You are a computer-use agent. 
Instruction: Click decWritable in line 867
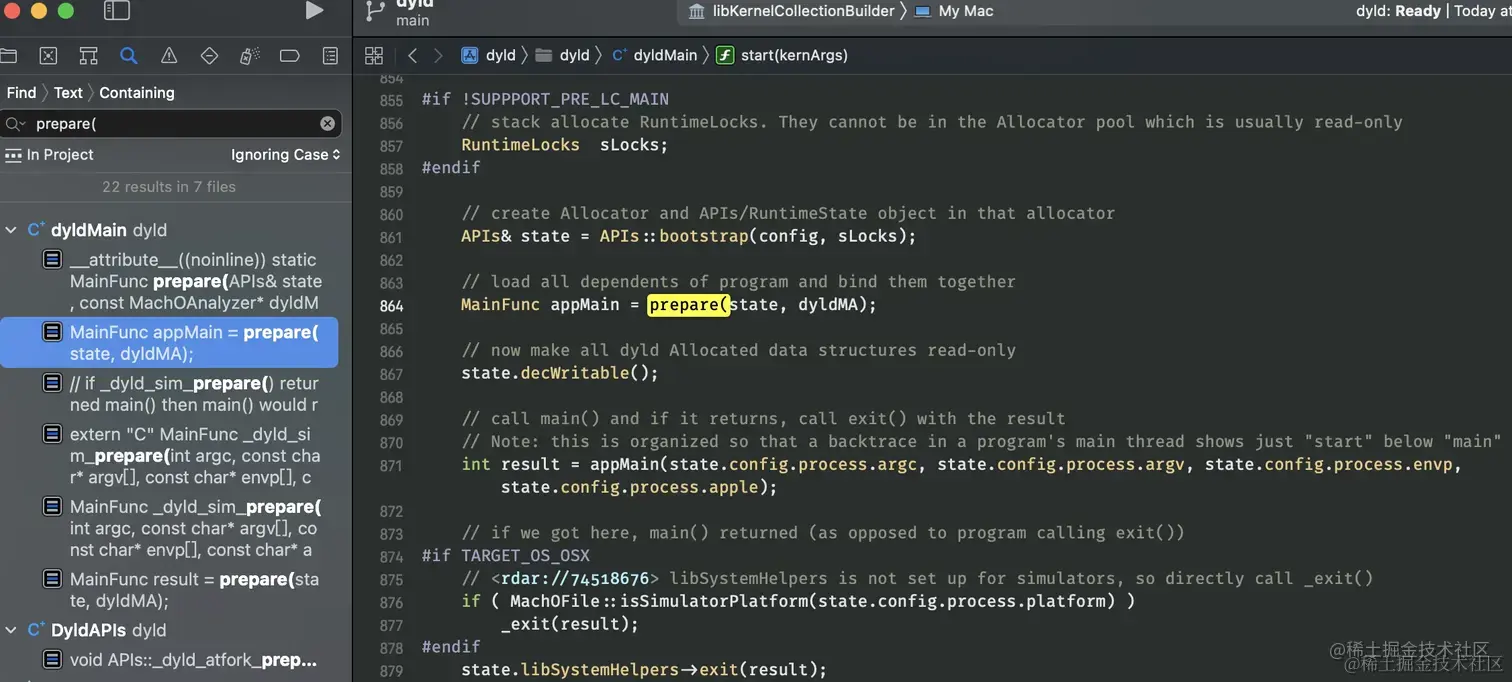(x=575, y=373)
